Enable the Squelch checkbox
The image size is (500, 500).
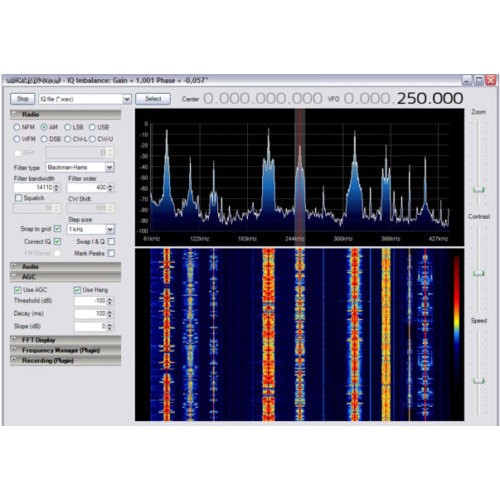pos(19,198)
